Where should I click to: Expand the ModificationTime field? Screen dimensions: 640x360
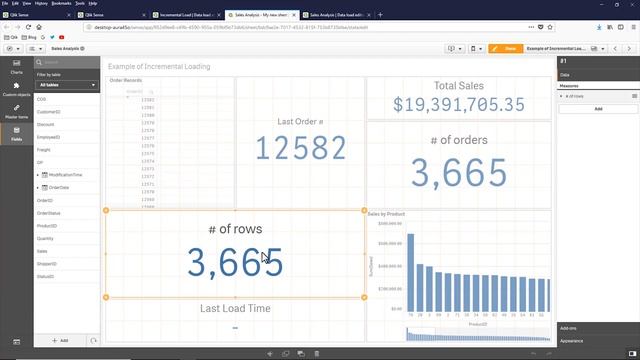[x=38, y=175]
